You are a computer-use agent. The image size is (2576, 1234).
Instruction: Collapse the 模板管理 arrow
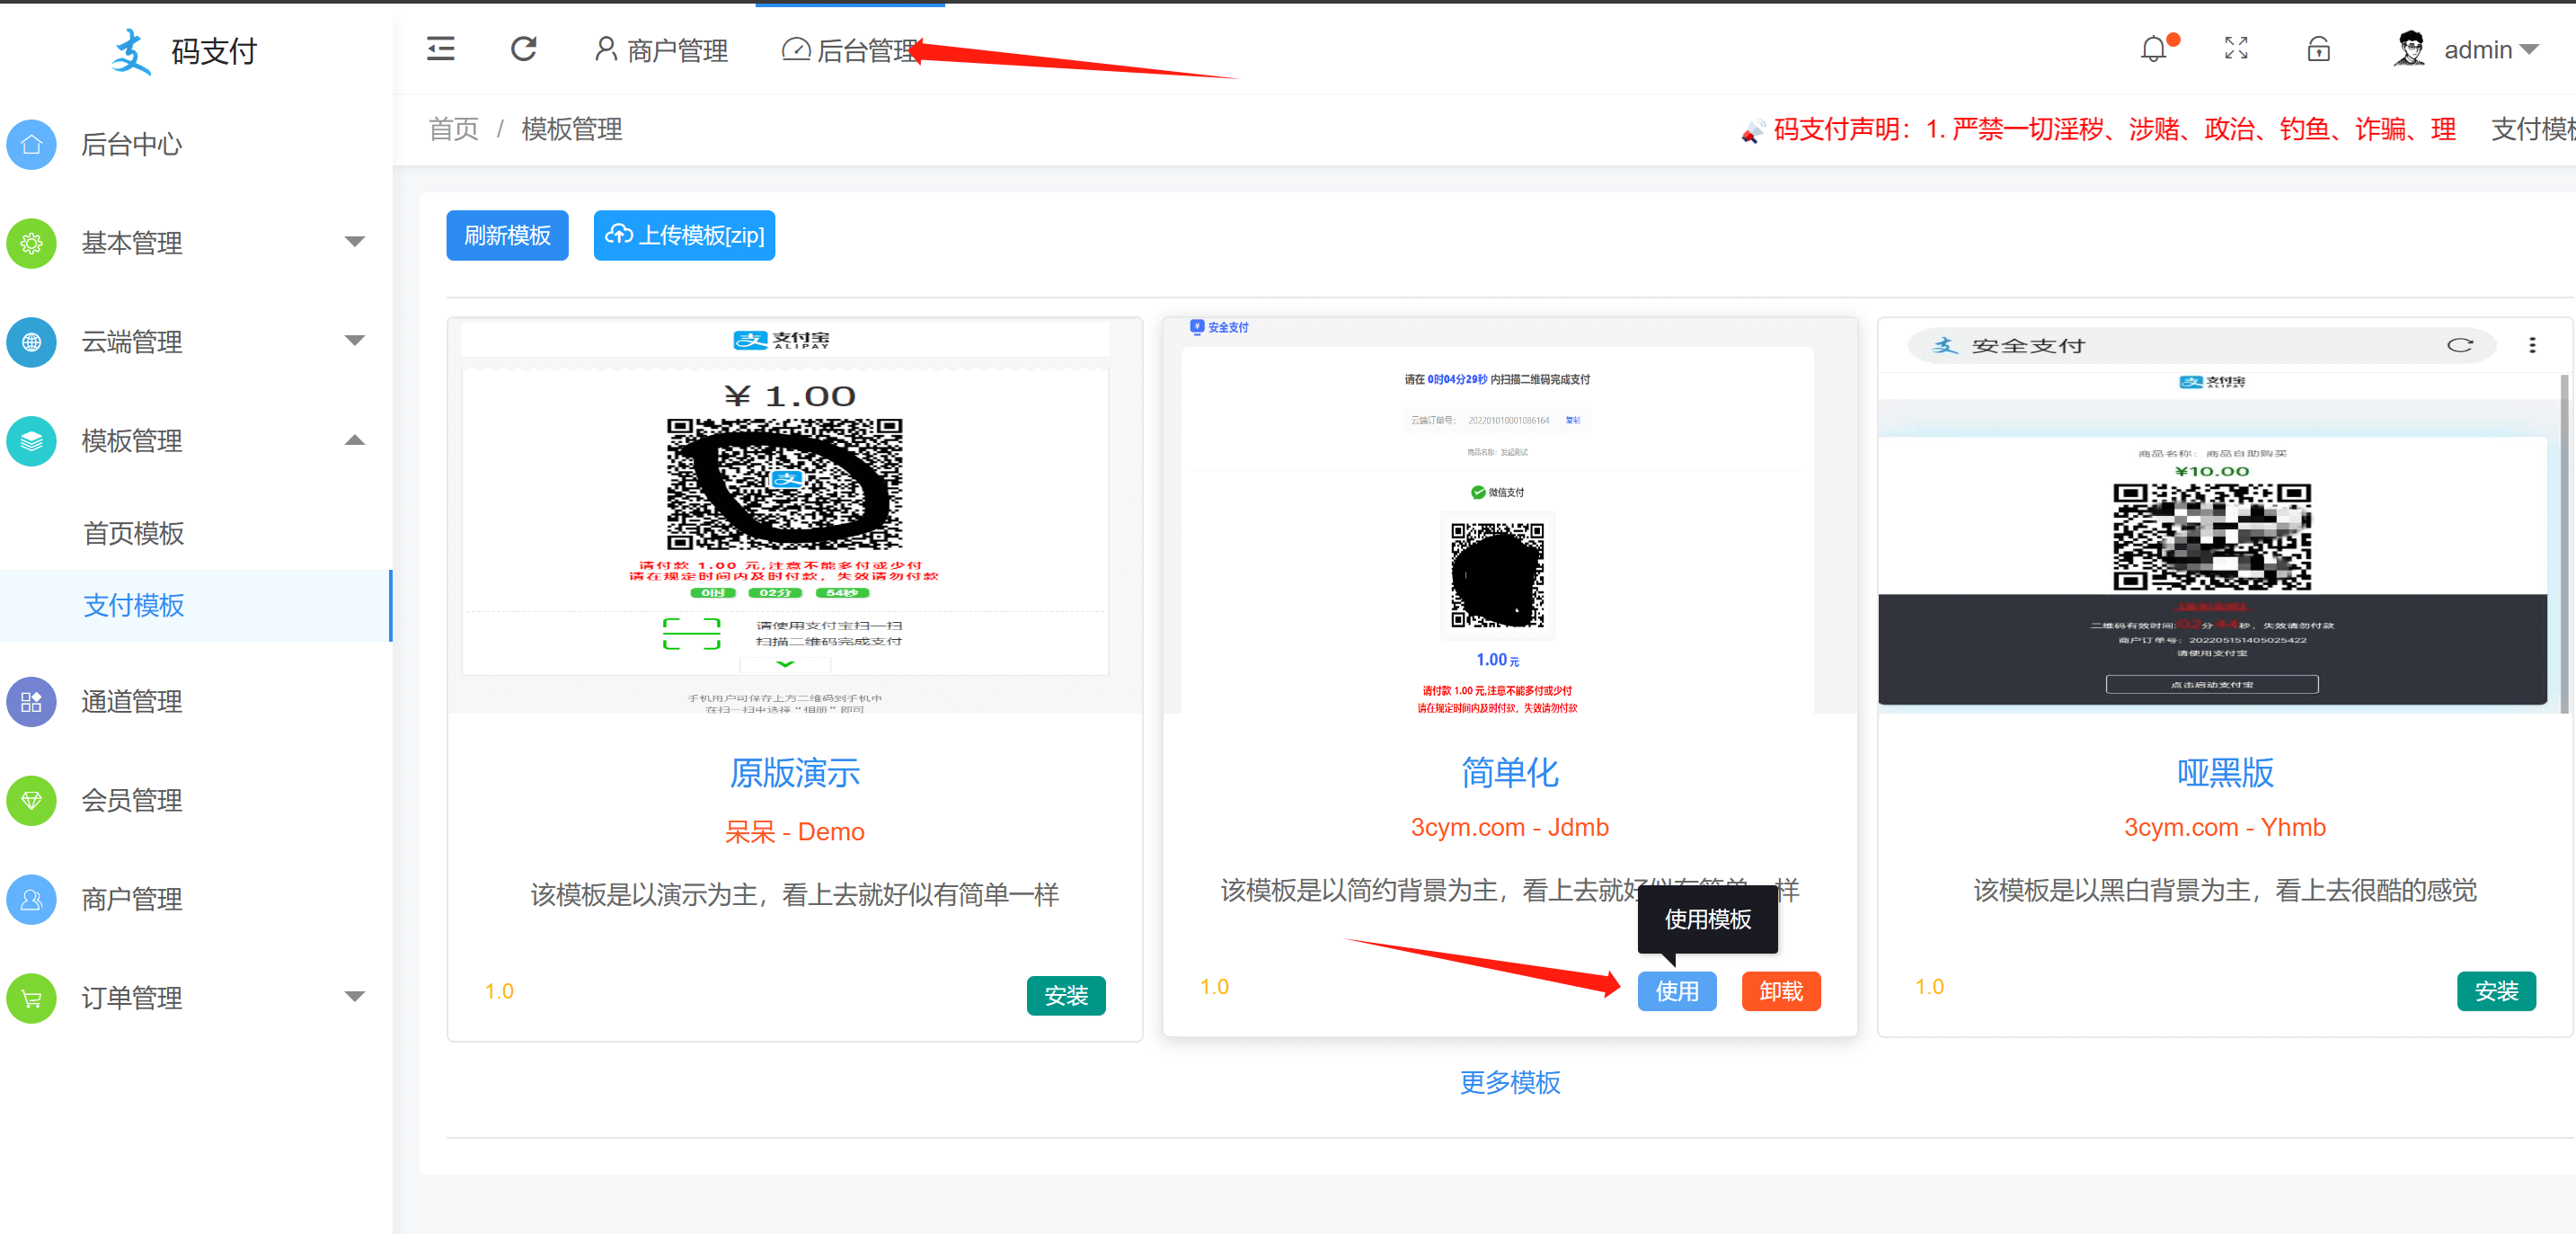coord(354,440)
